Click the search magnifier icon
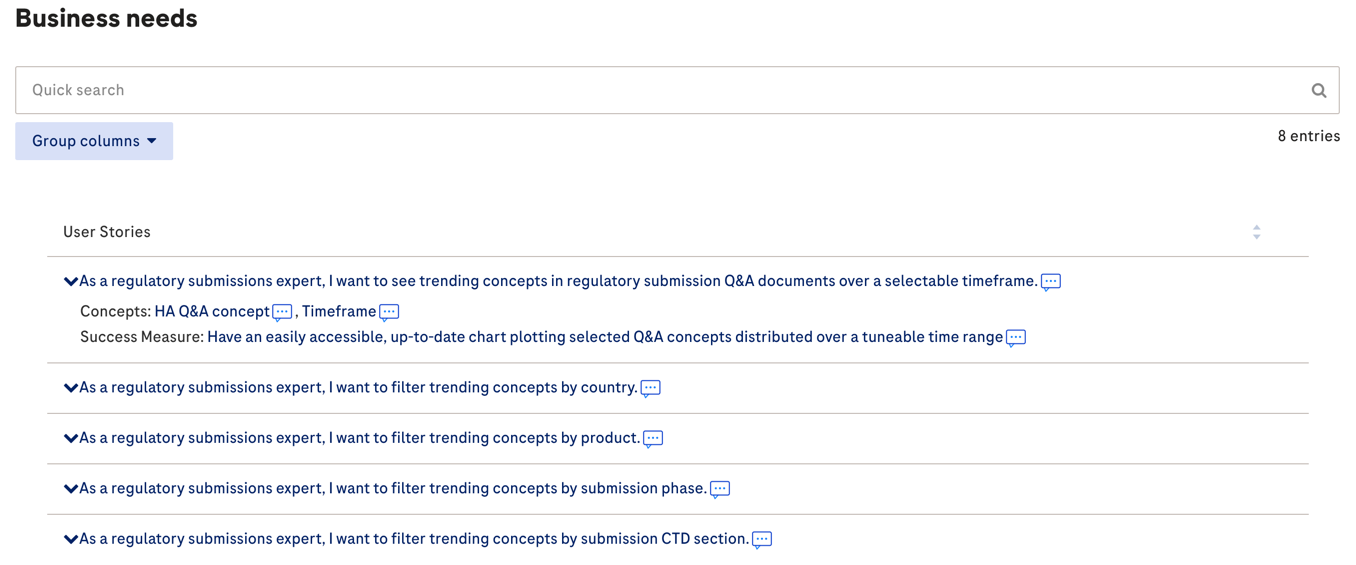The width and height of the screenshot is (1356, 565). pos(1318,91)
